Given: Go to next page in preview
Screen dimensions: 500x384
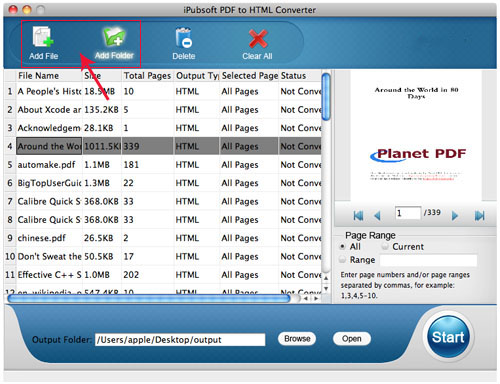Looking at the screenshot, I should click(455, 216).
